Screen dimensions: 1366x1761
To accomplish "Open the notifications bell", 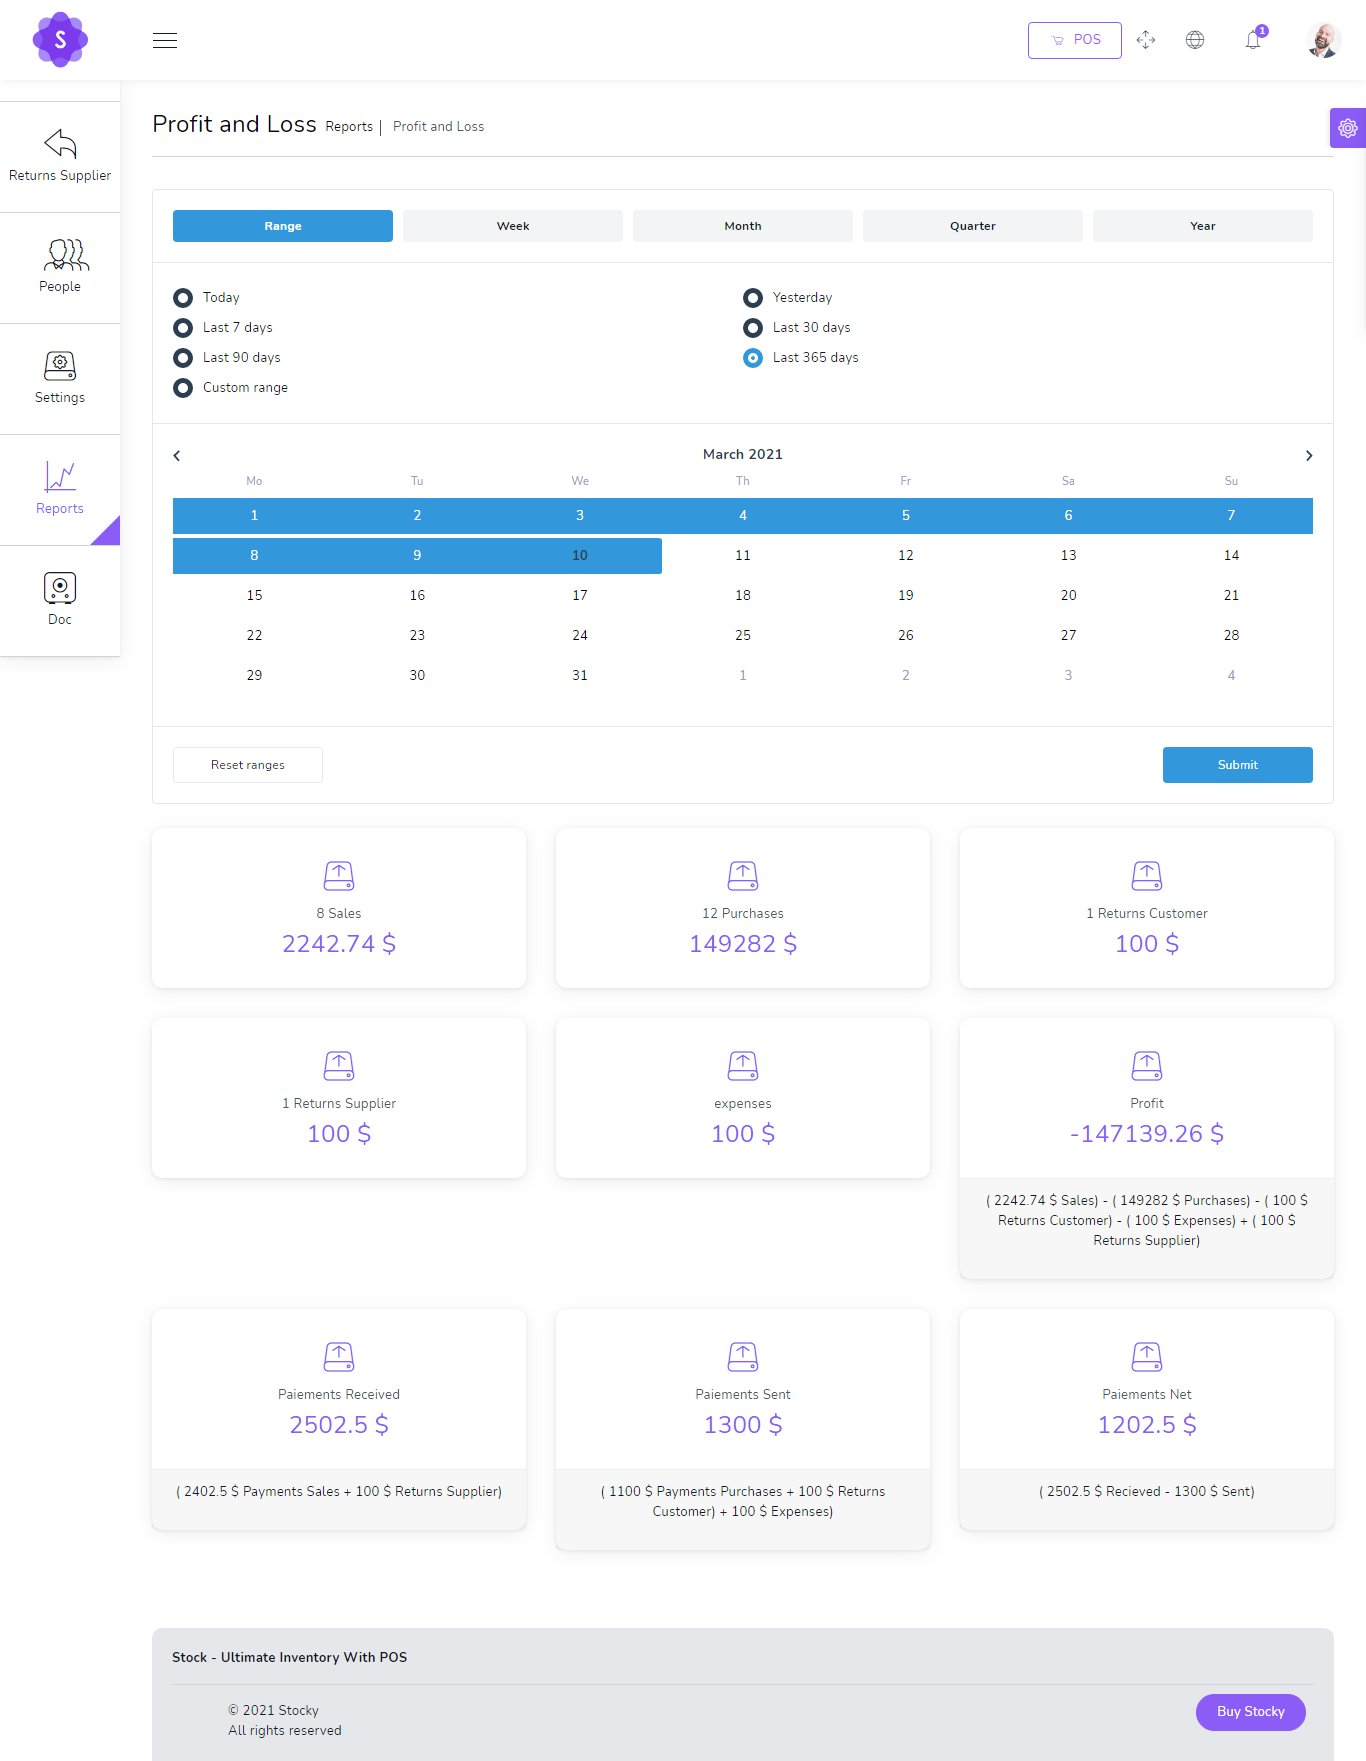I will [x=1253, y=40].
